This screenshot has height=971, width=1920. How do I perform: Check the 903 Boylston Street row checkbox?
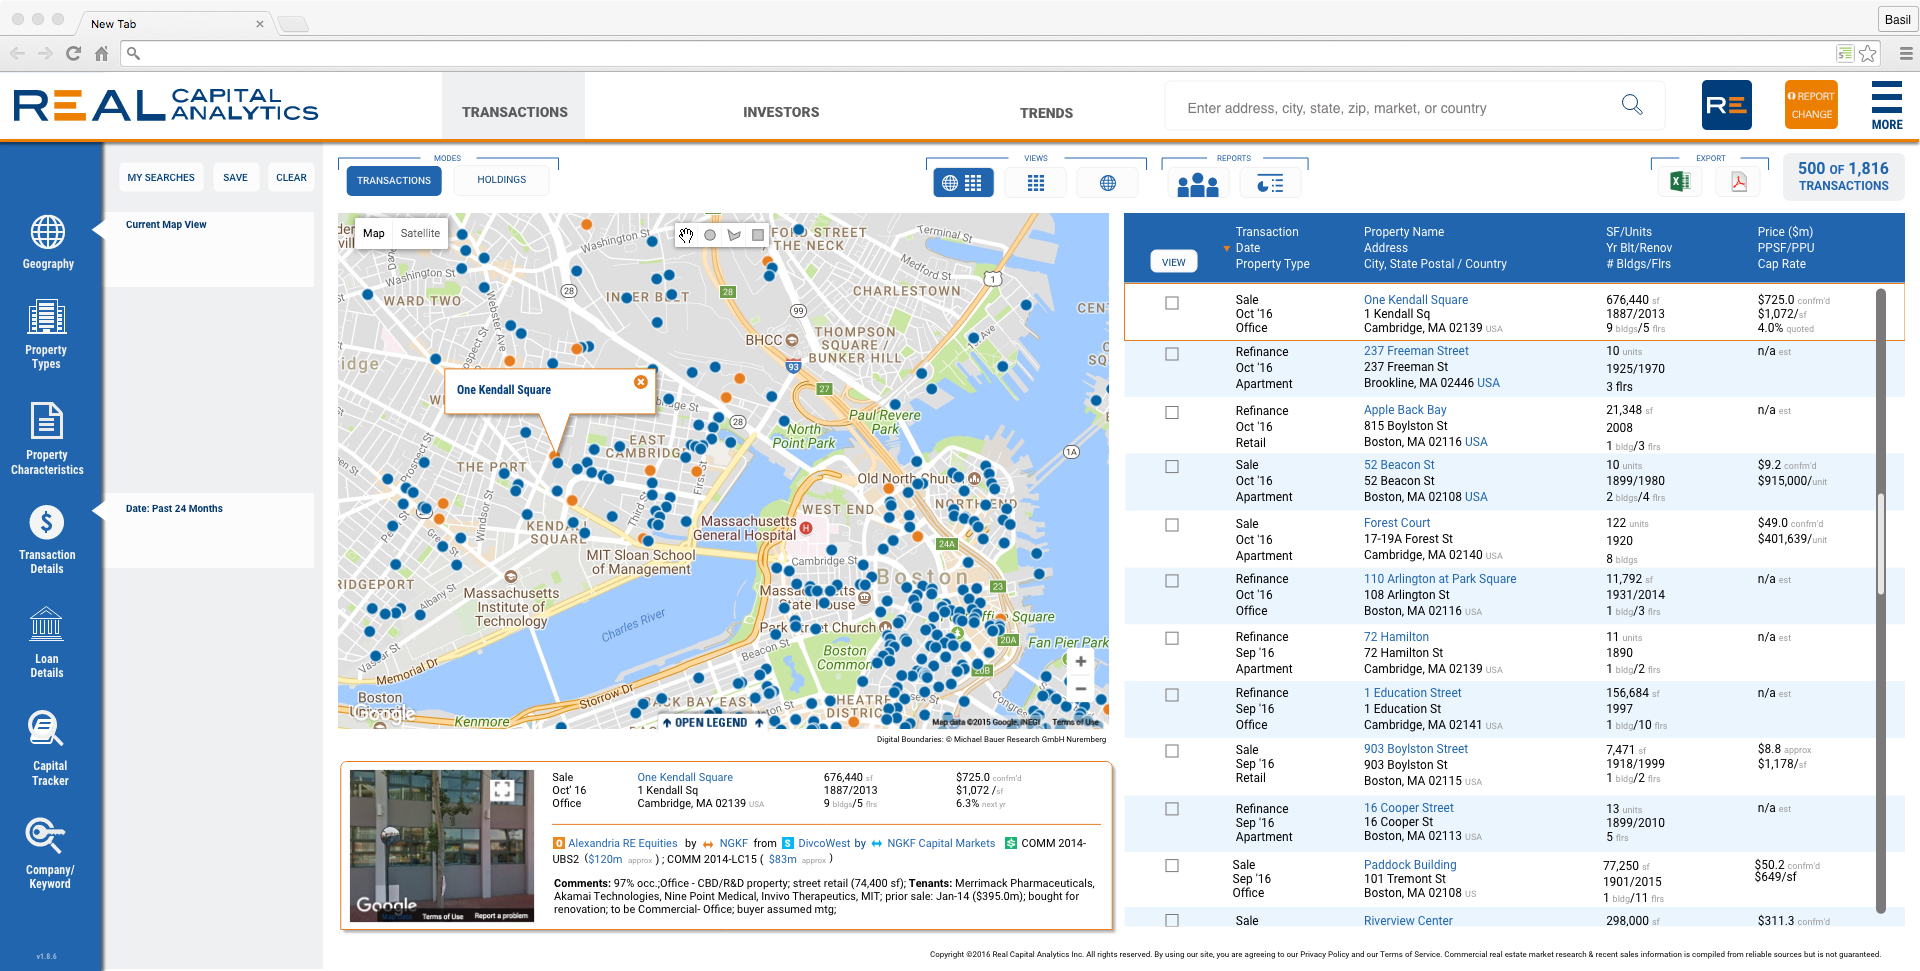1172,751
